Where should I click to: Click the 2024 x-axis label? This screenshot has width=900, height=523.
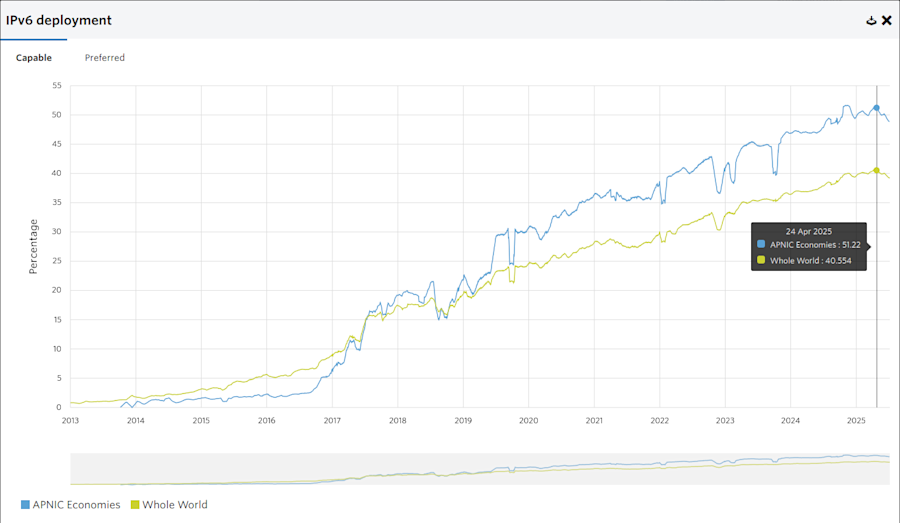[x=790, y=420]
